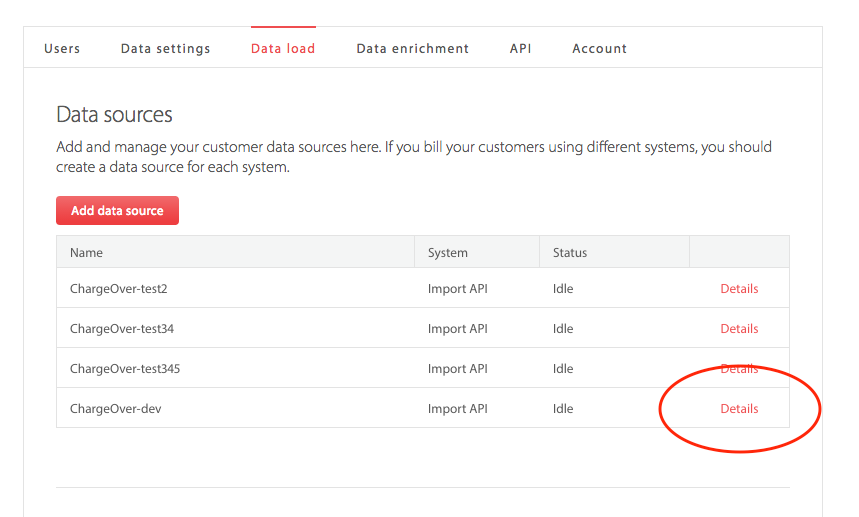
Task: Select the ChargeOver-test2 row name
Action: [x=118, y=289]
